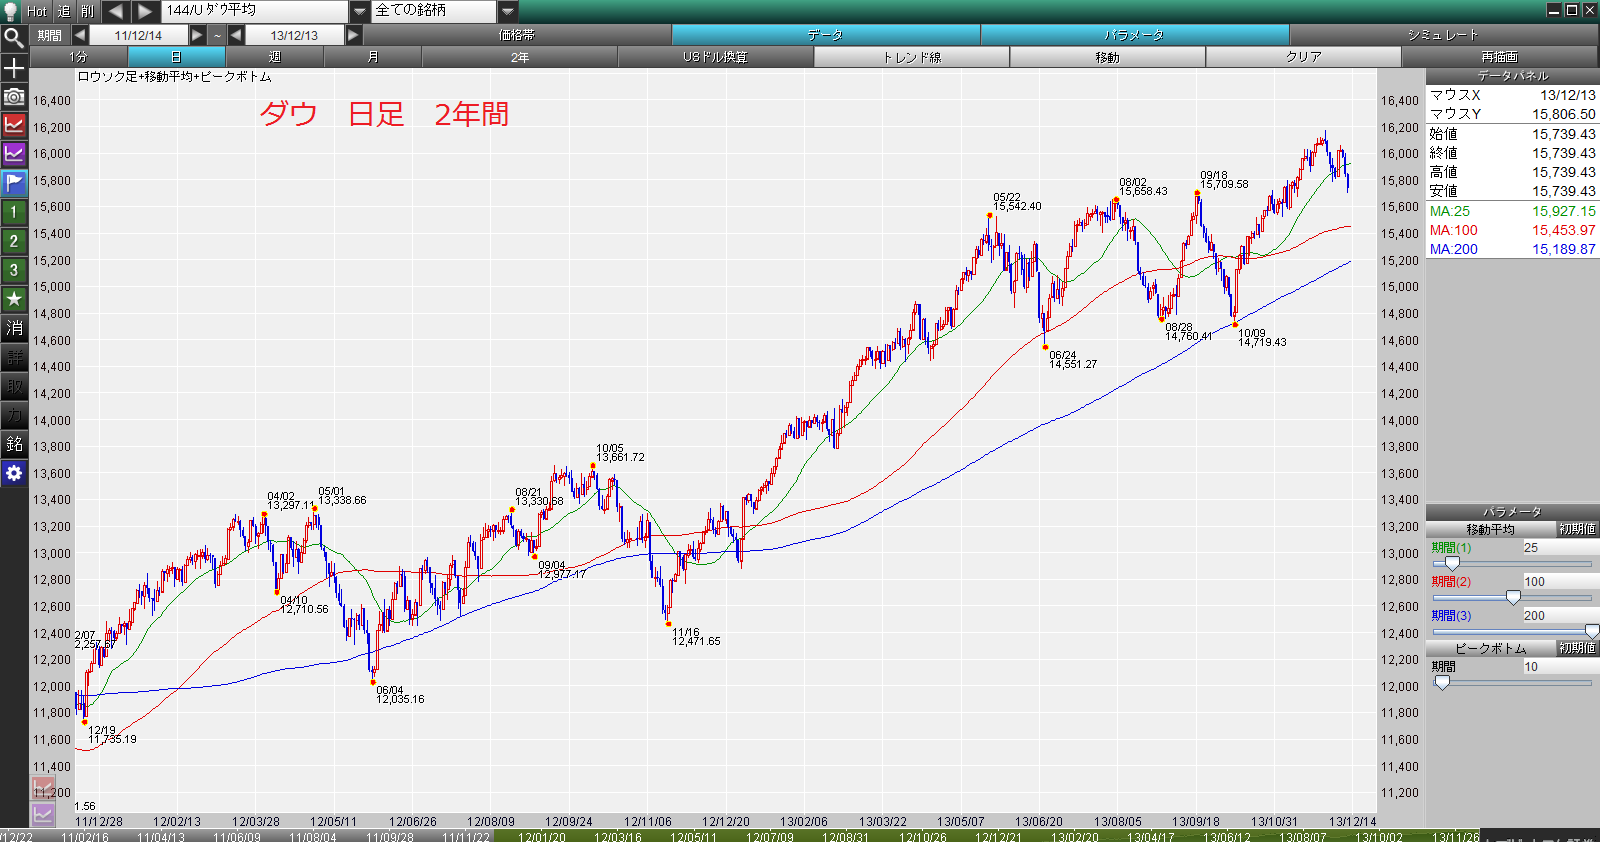
Task: Select the green preset 1 icon
Action: coord(14,212)
